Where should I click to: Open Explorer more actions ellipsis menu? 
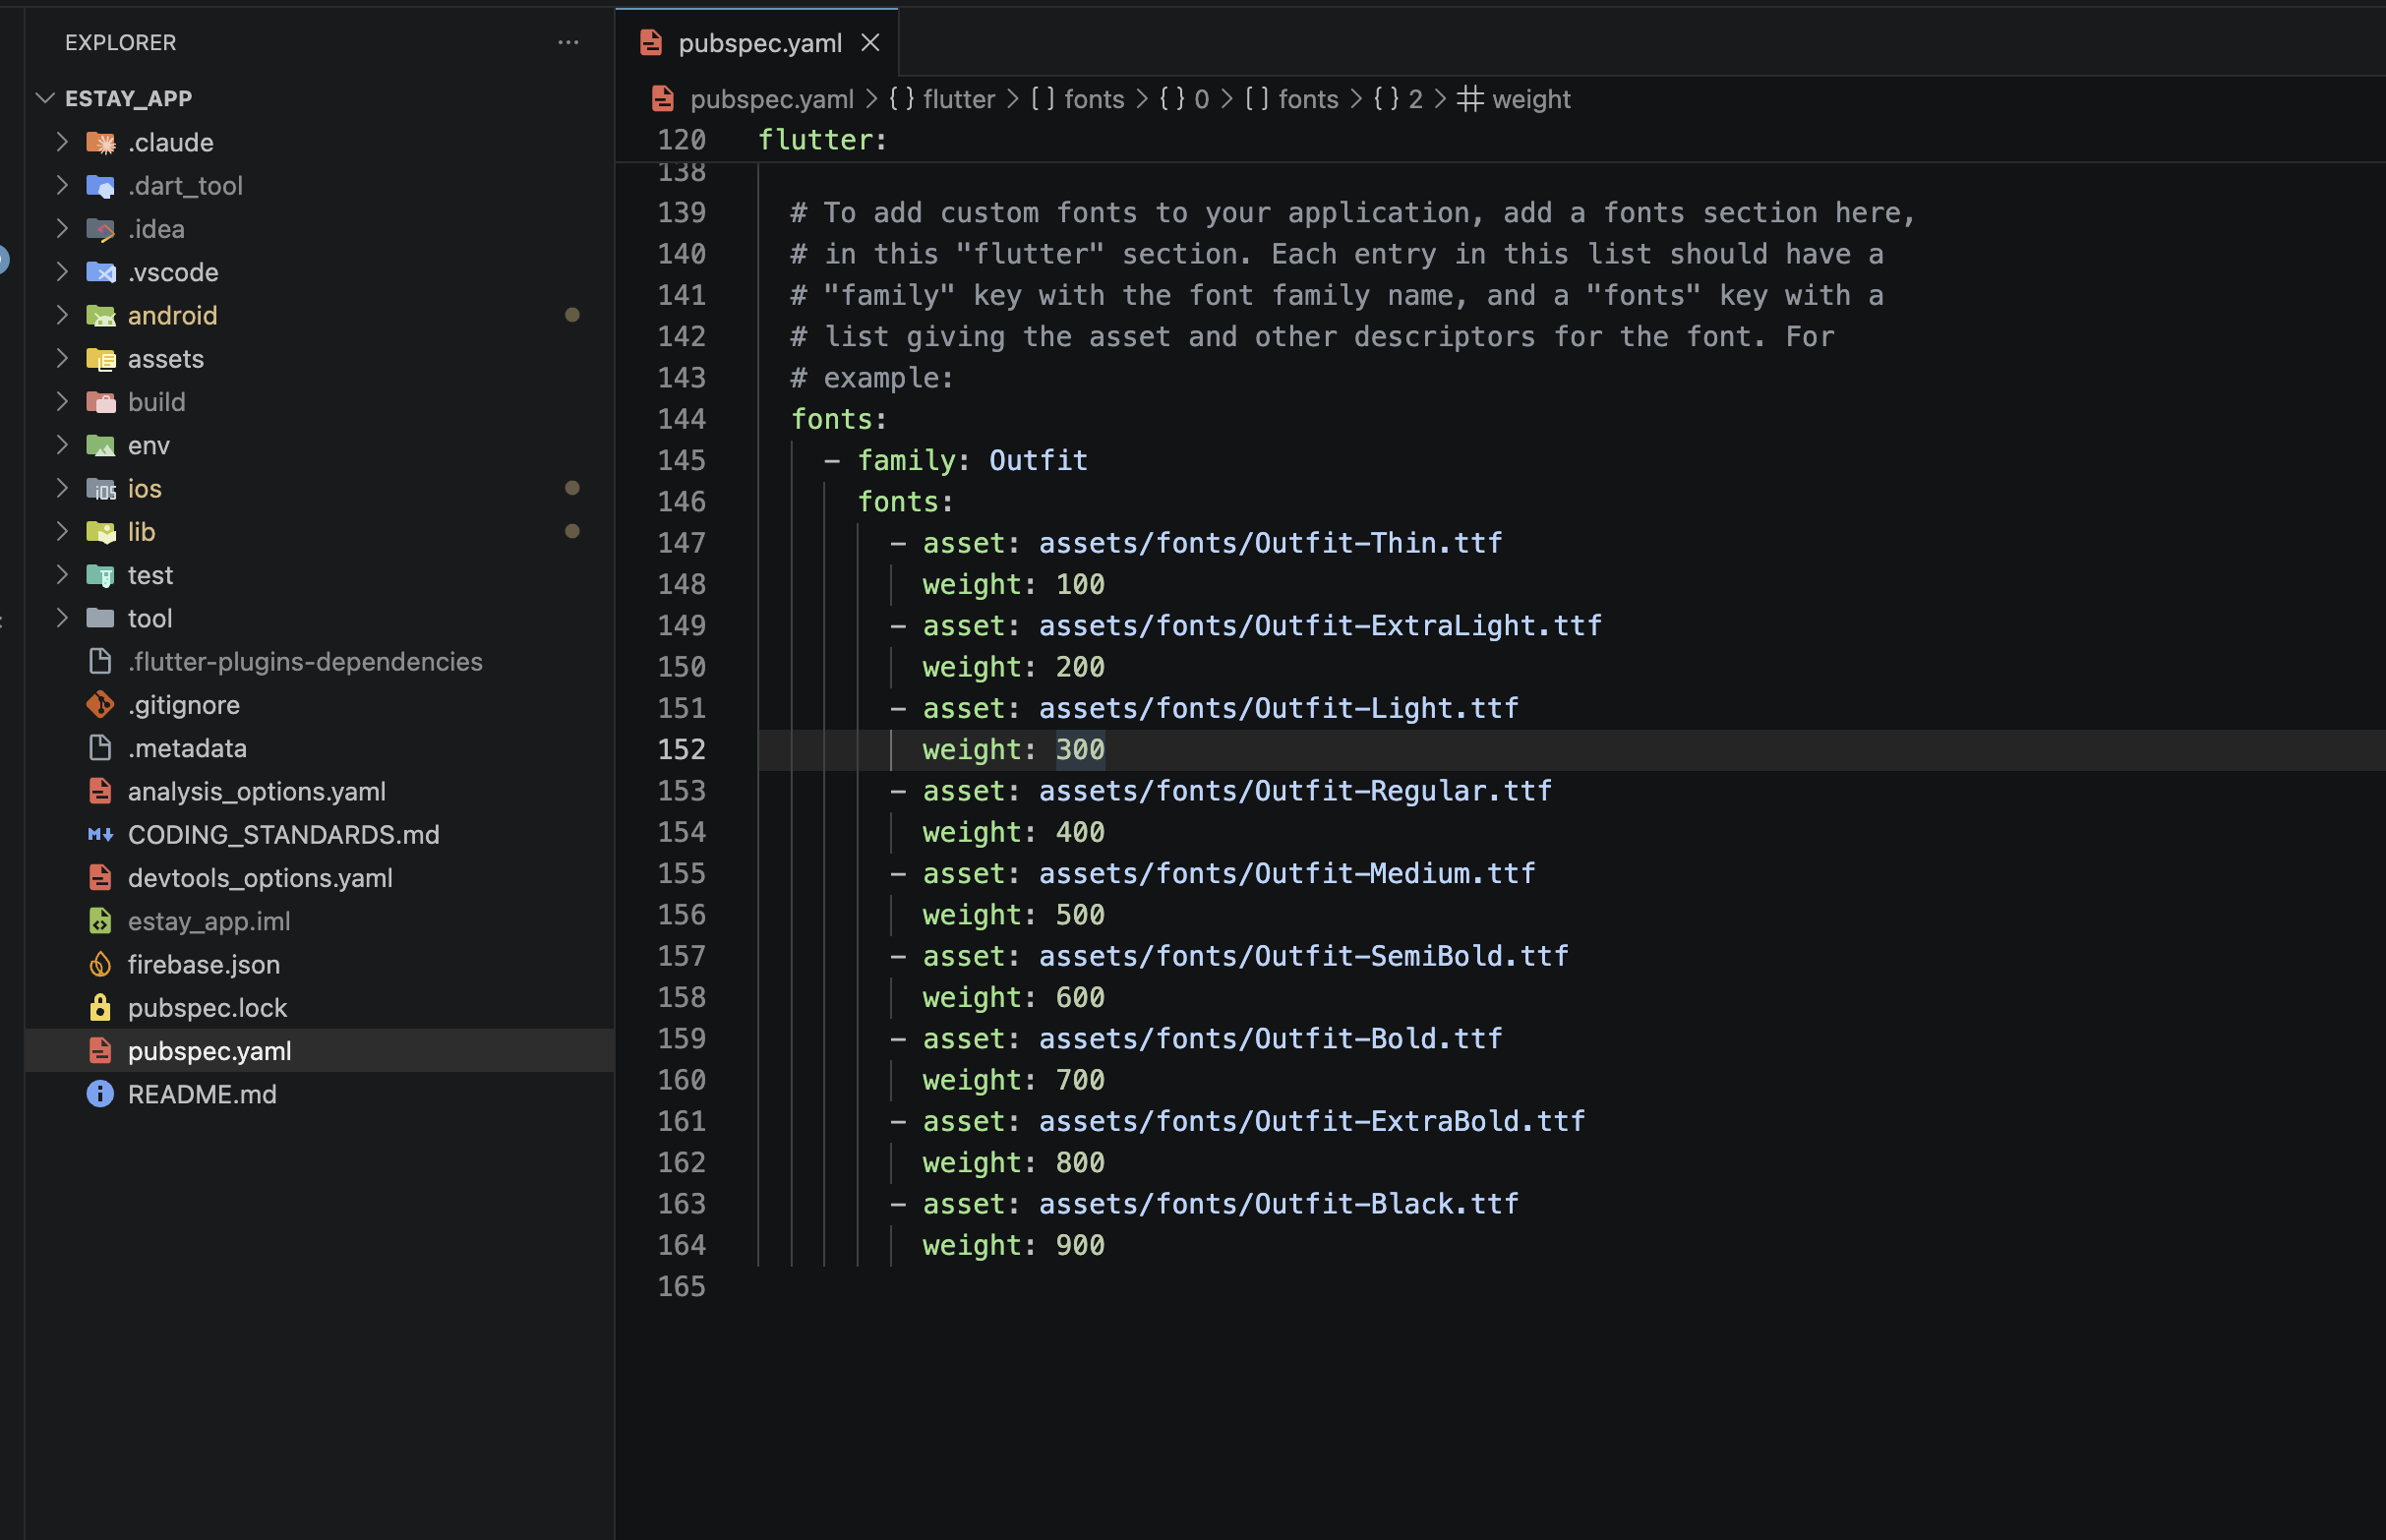(568, 43)
